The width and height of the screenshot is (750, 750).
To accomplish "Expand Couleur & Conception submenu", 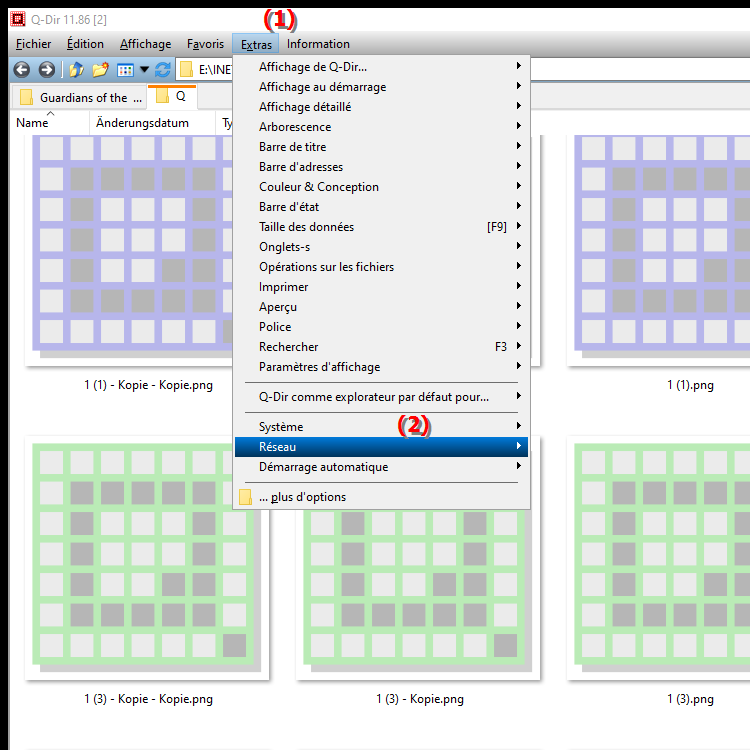I will click(382, 187).
